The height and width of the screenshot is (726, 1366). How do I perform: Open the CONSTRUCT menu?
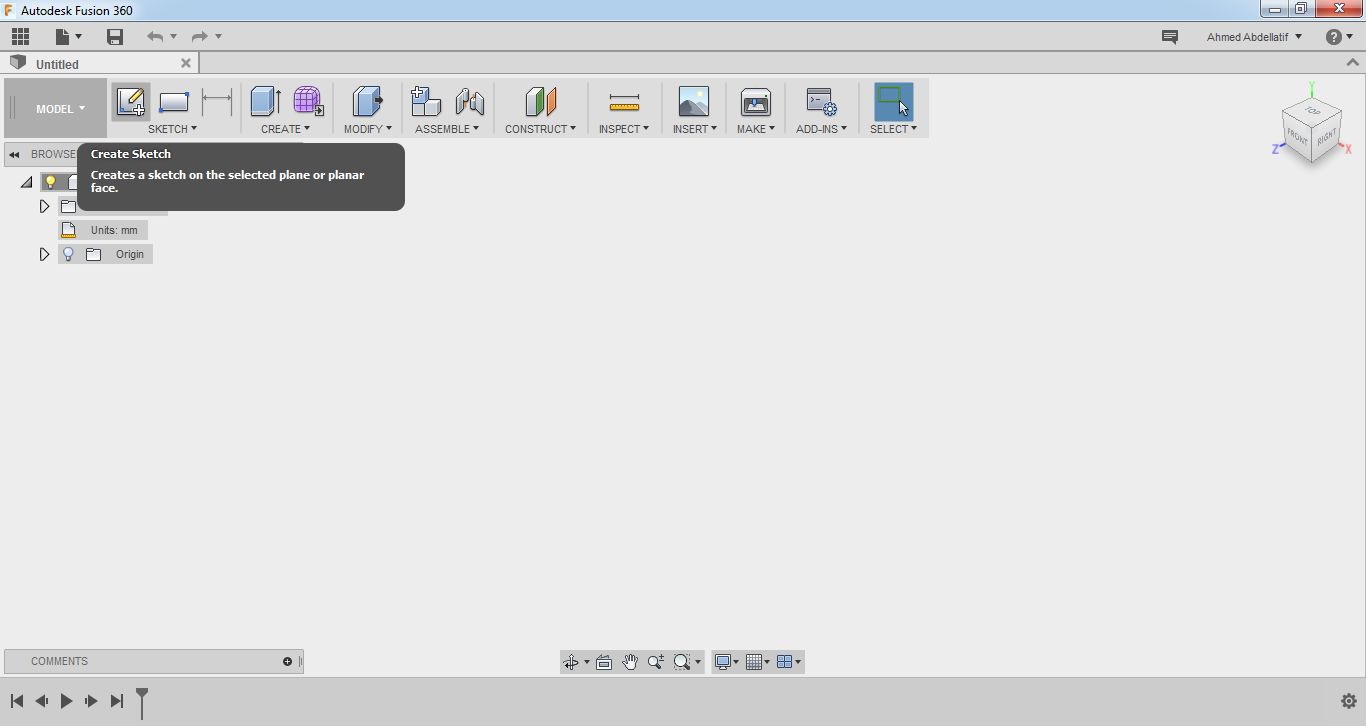(x=540, y=129)
